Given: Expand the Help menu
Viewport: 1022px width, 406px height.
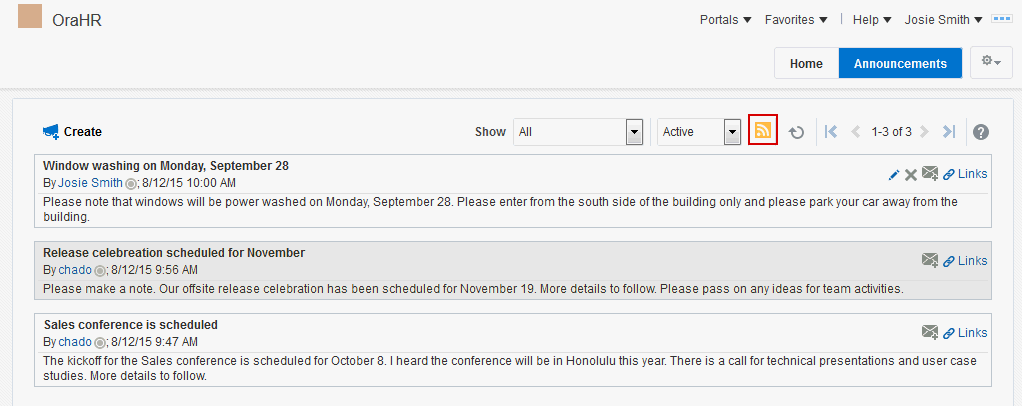Looking at the screenshot, I should 872,19.
